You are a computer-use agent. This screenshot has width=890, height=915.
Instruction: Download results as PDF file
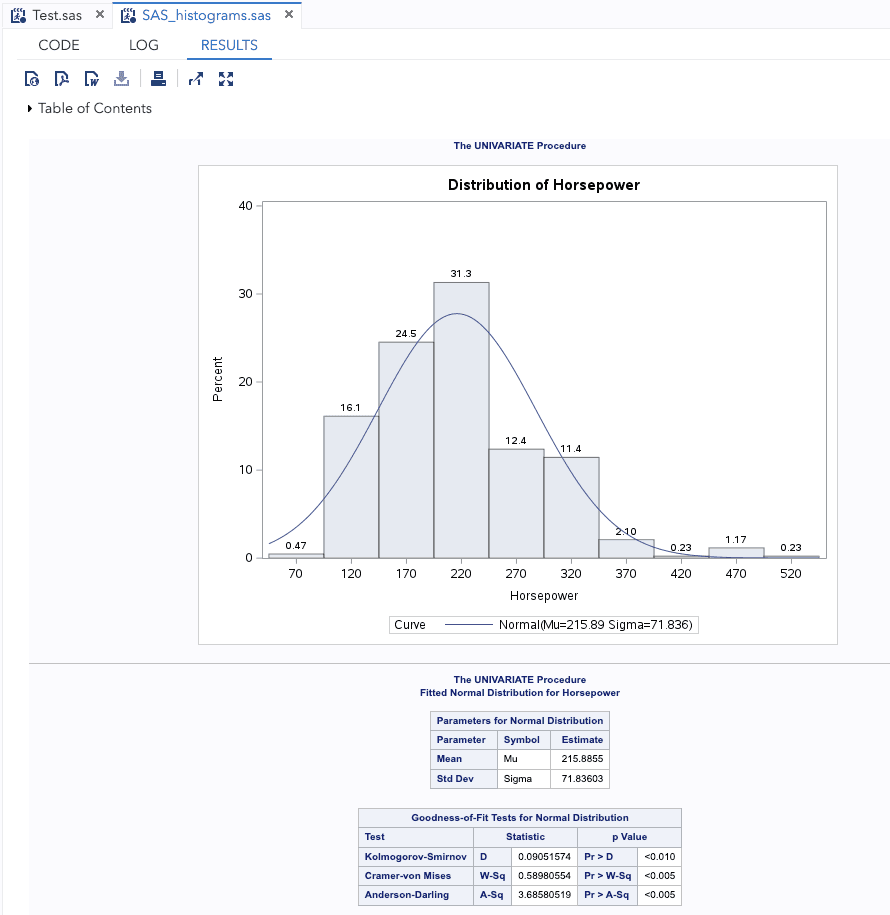(x=62, y=79)
